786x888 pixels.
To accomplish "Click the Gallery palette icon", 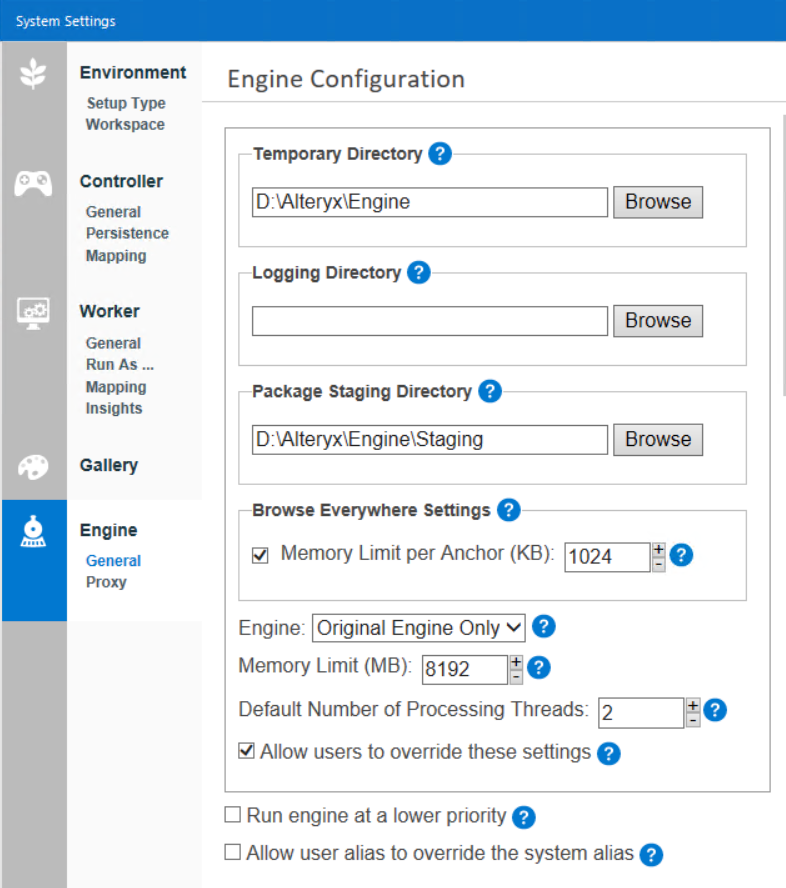I will click(x=34, y=466).
